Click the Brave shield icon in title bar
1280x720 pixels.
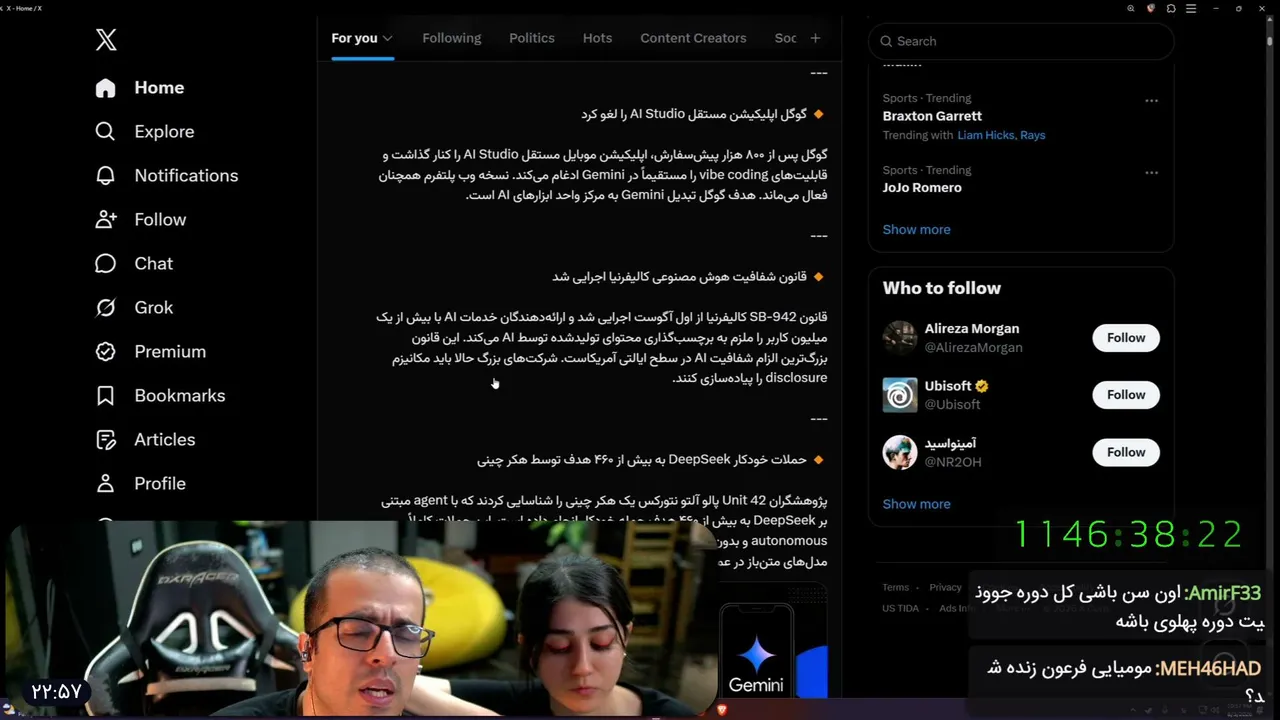(x=1151, y=8)
